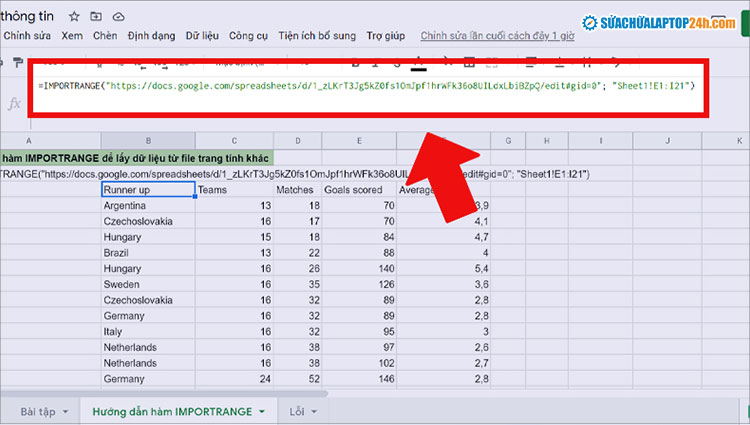
Task: Select the 'Italy' cell
Action: tap(148, 332)
